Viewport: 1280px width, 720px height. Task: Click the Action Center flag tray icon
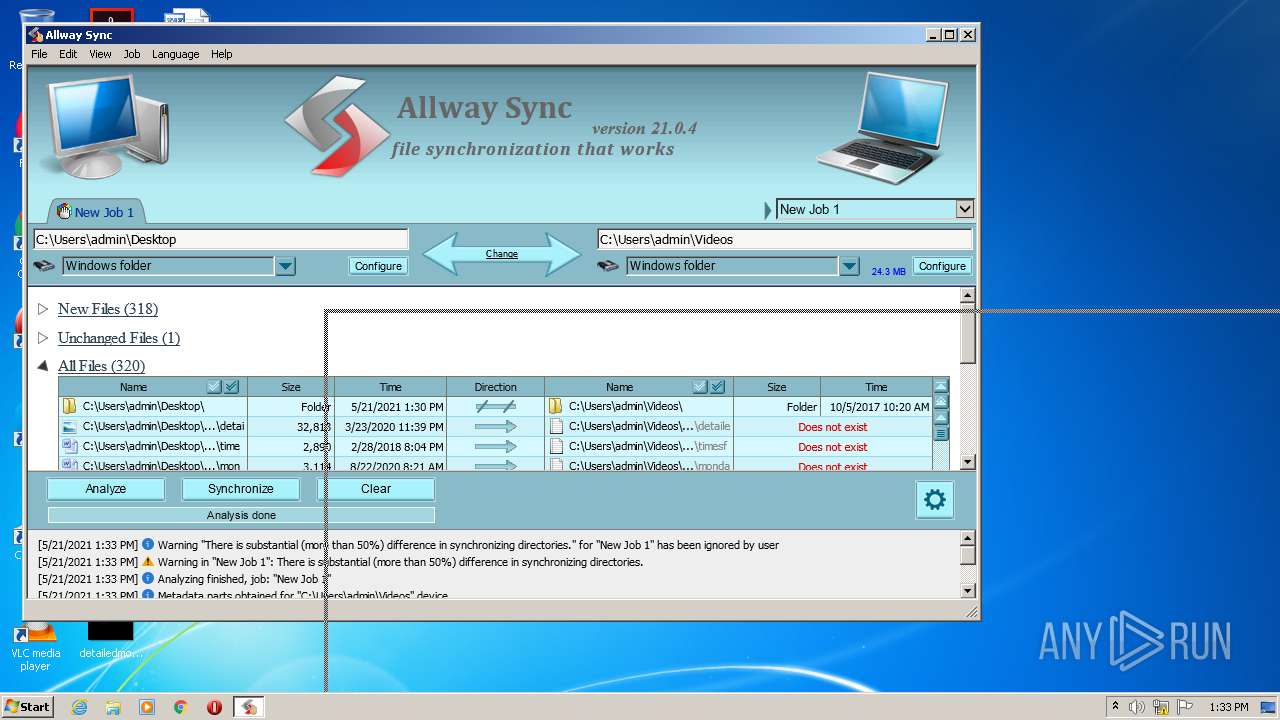[1184, 707]
